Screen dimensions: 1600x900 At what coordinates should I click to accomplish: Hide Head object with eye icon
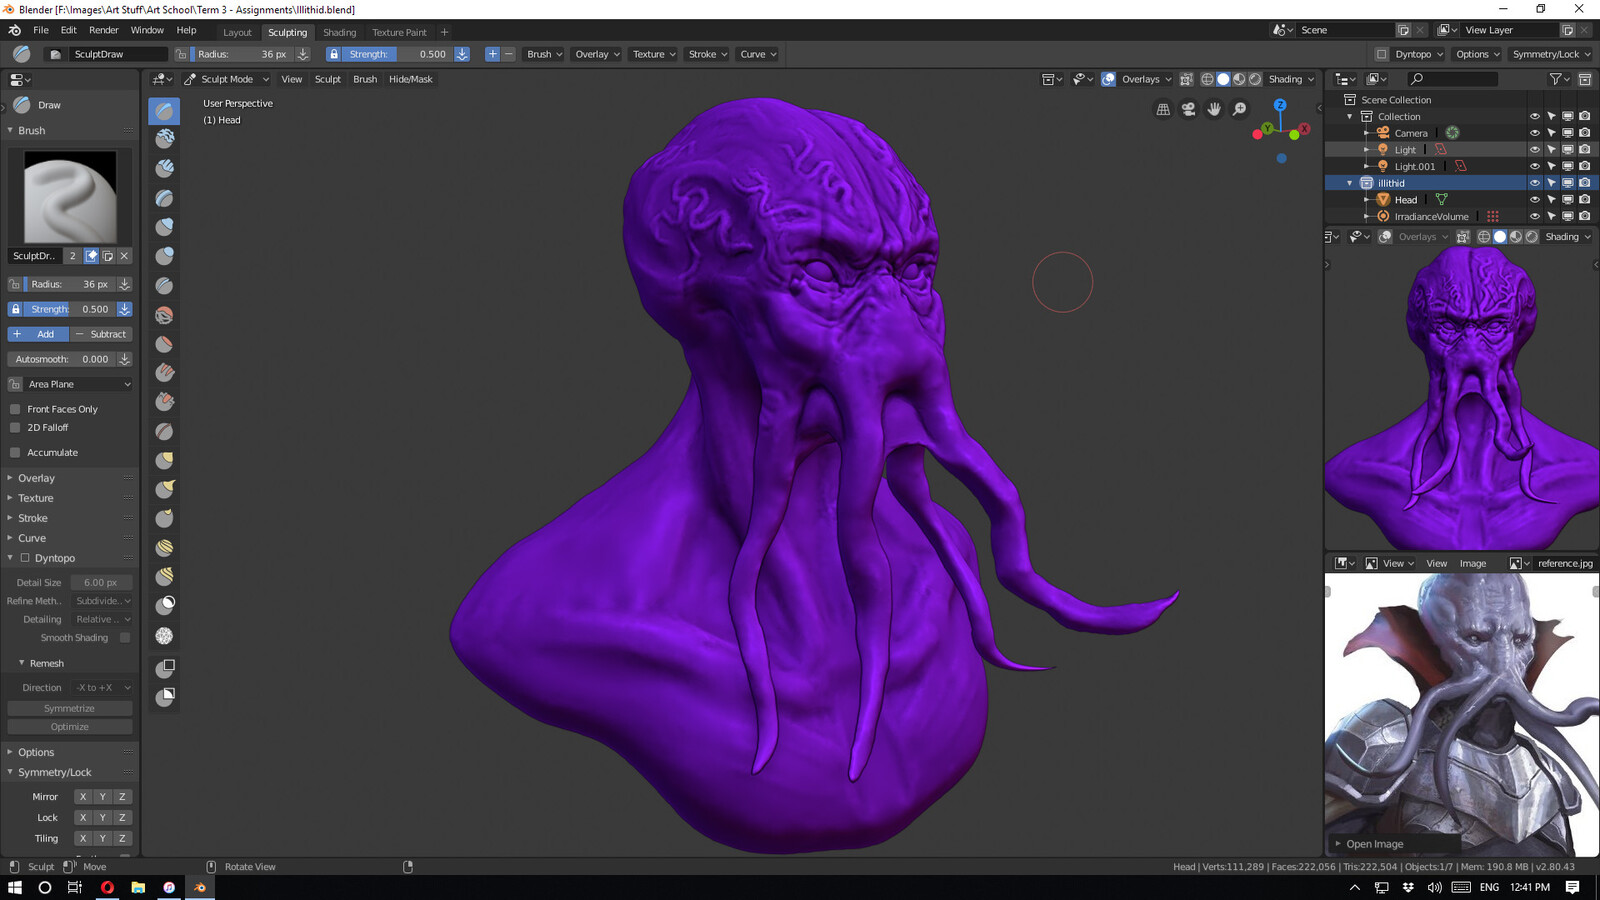coord(1534,199)
